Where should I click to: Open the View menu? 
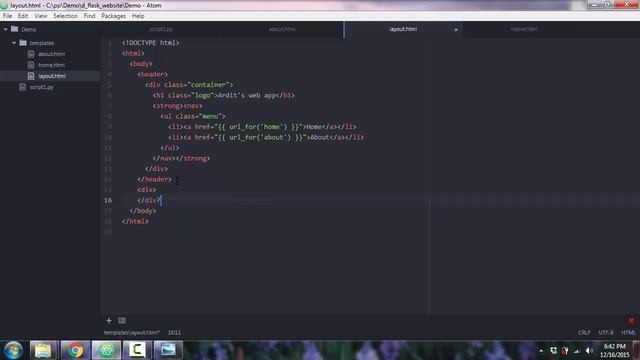pos(40,16)
